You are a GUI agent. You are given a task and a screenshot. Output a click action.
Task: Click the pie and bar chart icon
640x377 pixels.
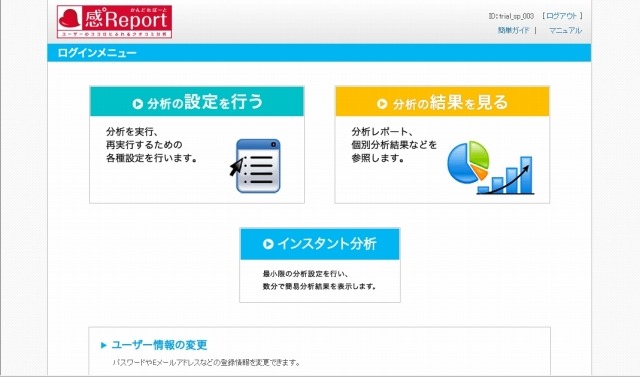click(490, 167)
